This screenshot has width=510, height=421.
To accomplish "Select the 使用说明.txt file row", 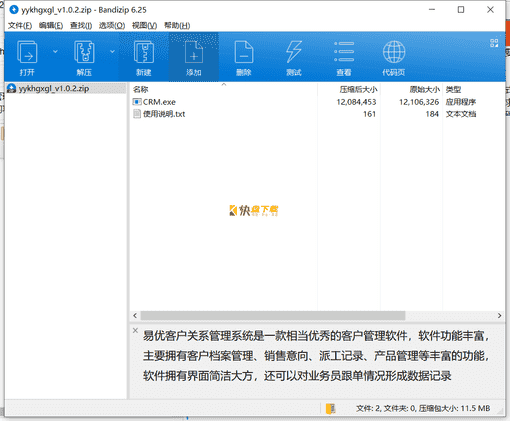I will (317, 114).
